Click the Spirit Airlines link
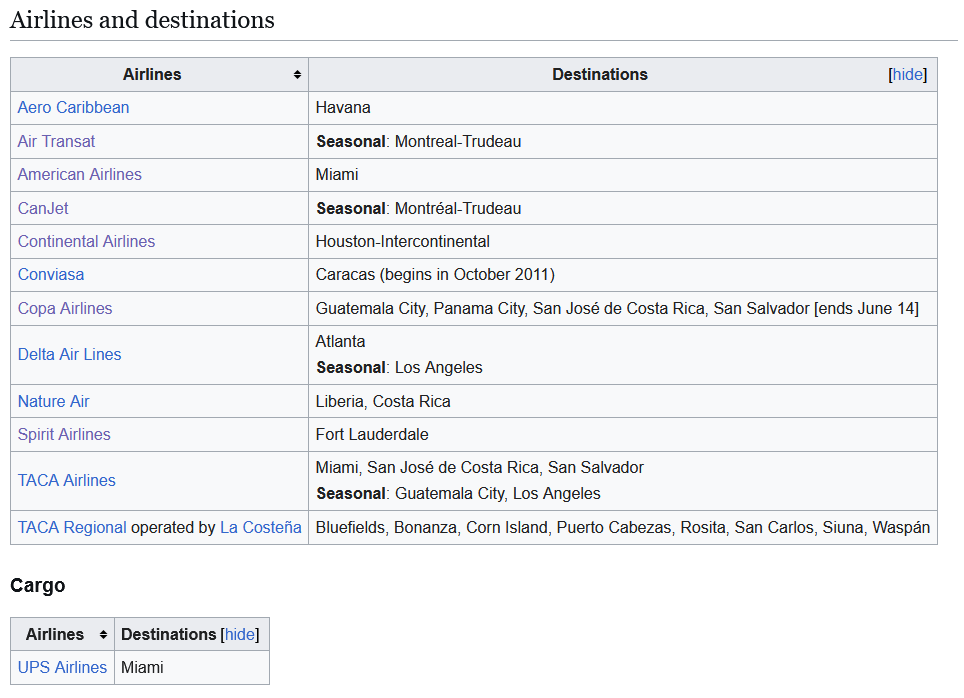964x698 pixels. point(64,435)
